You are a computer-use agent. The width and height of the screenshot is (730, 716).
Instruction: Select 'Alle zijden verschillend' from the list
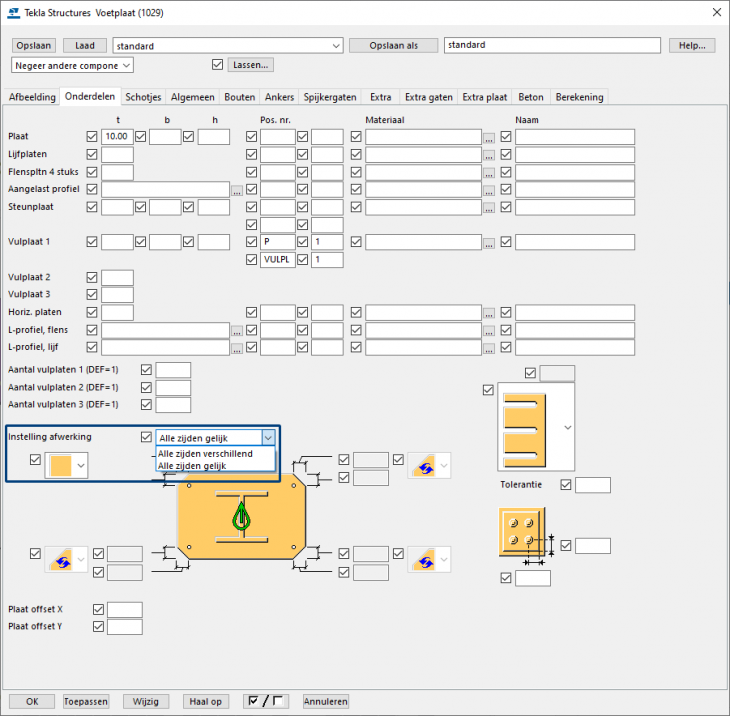(205, 454)
